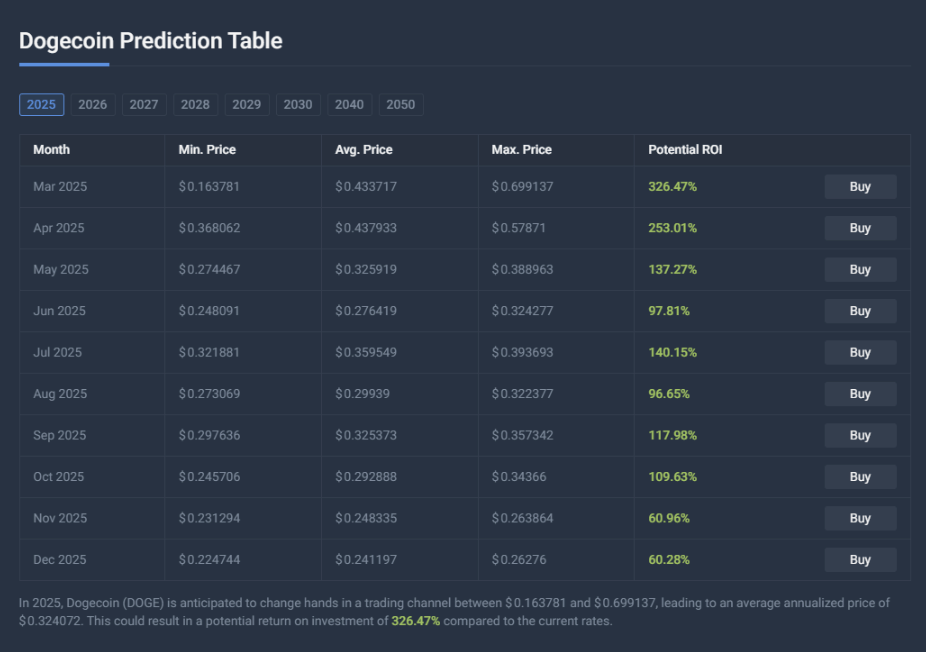Screen dimensions: 926x652
Task: Click Buy in the Mar 2025 row
Action: [x=860, y=187]
